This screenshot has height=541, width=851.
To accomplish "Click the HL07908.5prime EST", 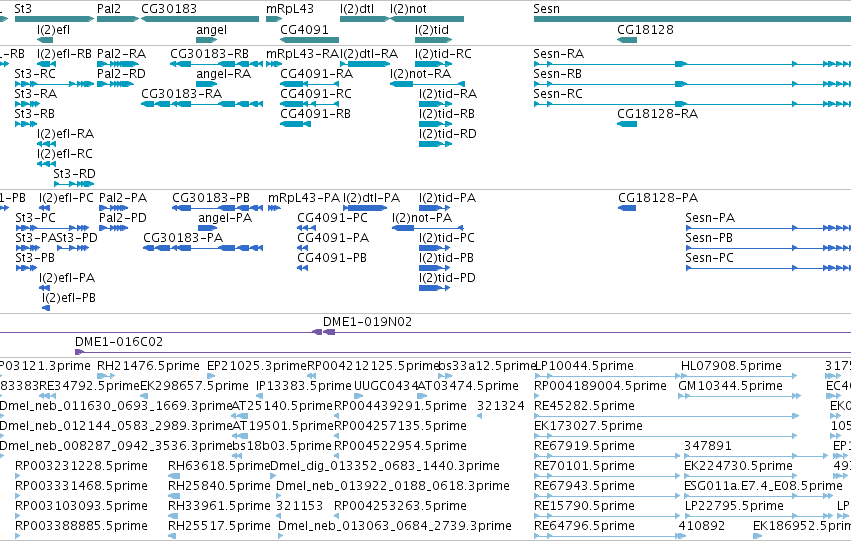I will [x=739, y=375].
